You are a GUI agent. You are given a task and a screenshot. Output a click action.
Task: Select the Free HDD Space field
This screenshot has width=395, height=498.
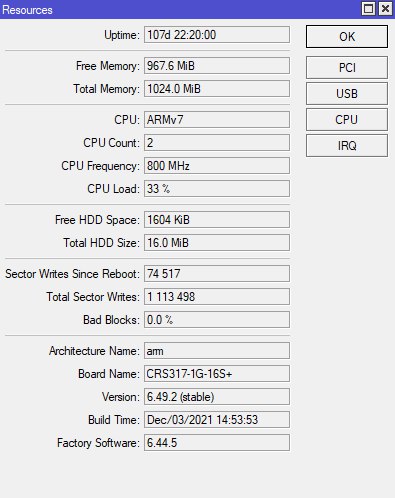[x=217, y=220]
